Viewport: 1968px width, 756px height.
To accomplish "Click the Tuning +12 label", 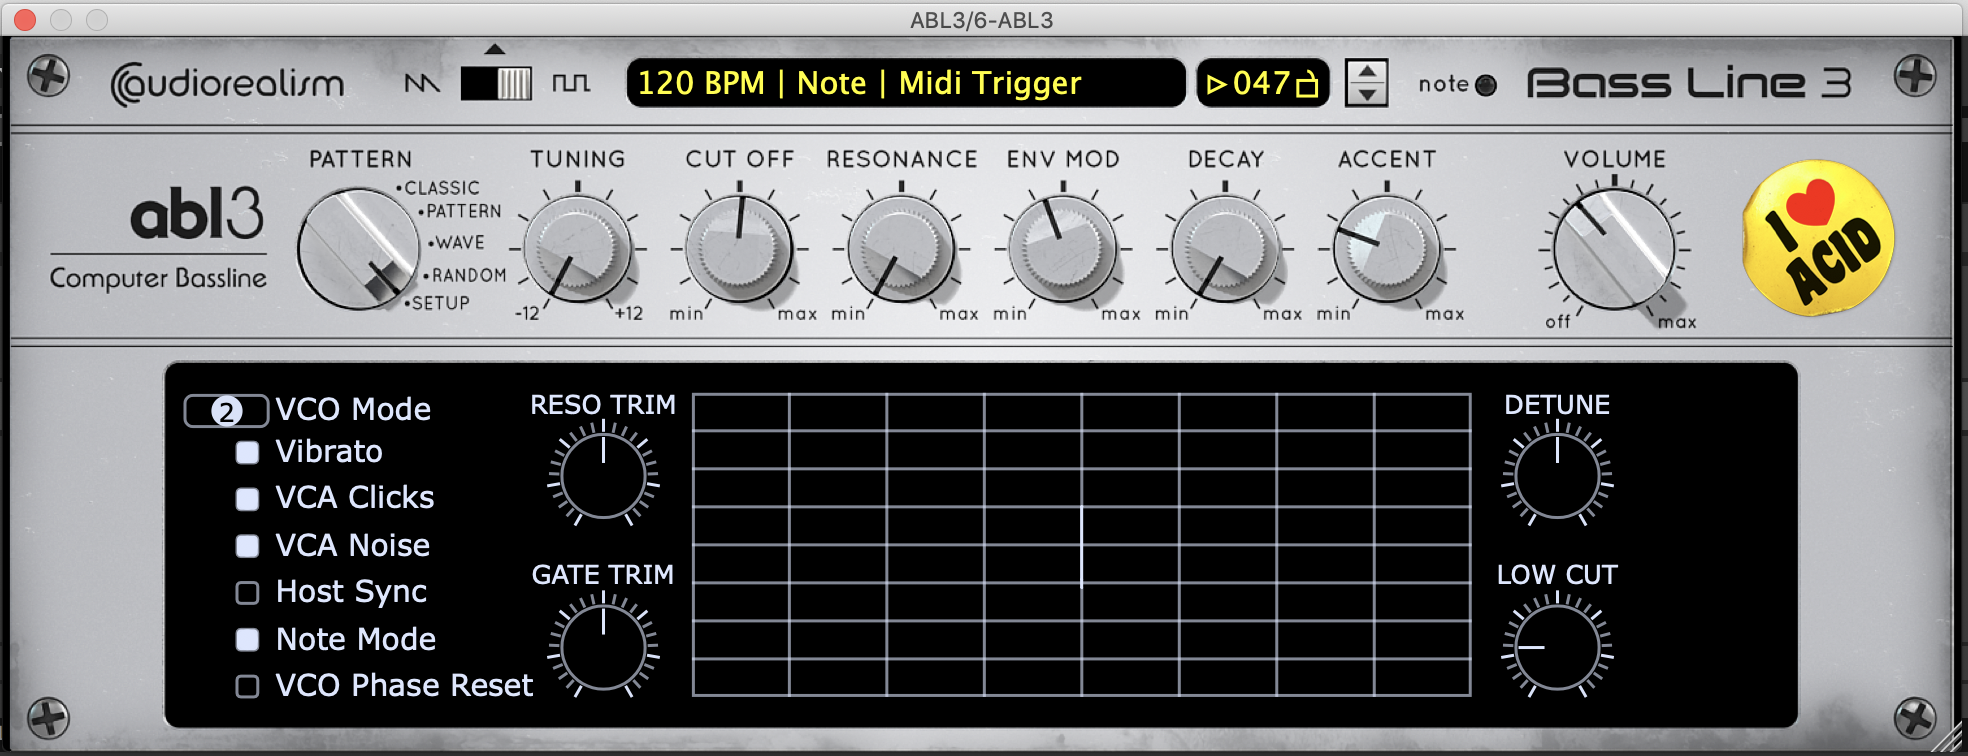I will (x=628, y=313).
